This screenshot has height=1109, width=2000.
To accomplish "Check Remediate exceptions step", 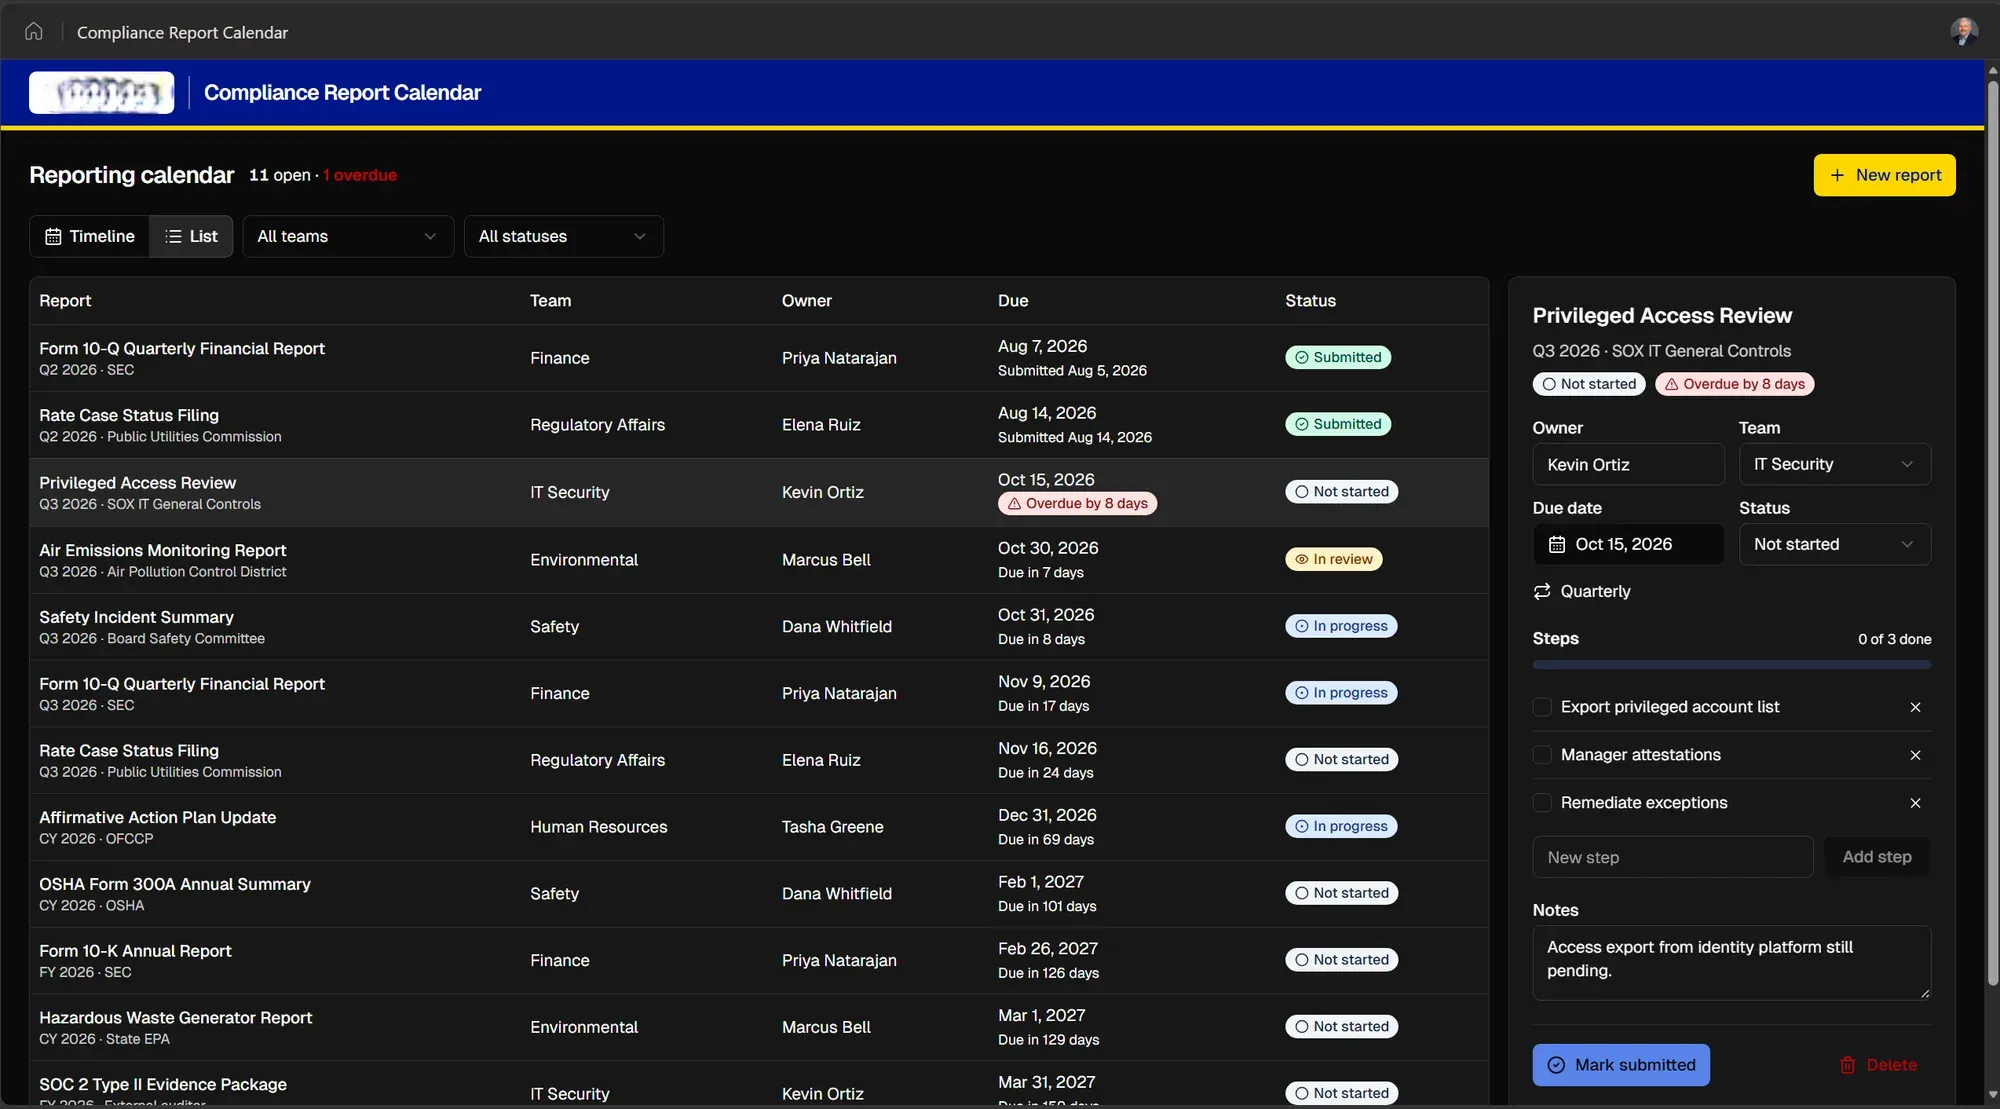I will (1542, 803).
